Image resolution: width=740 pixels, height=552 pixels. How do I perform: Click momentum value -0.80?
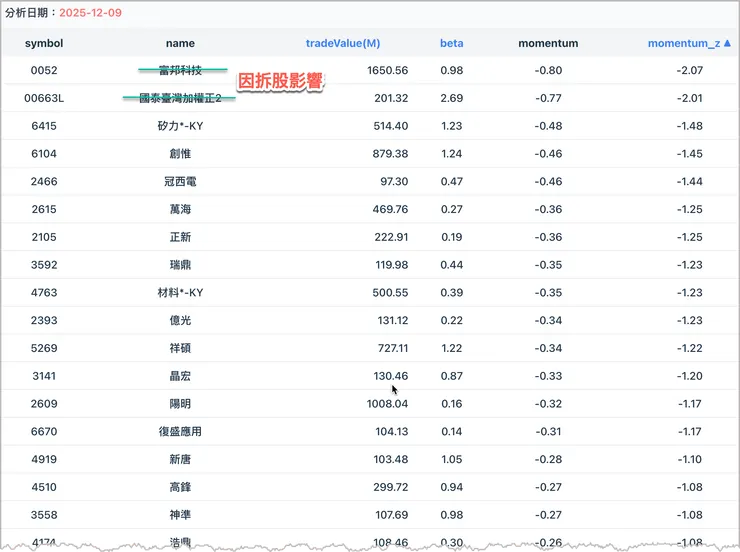548,70
